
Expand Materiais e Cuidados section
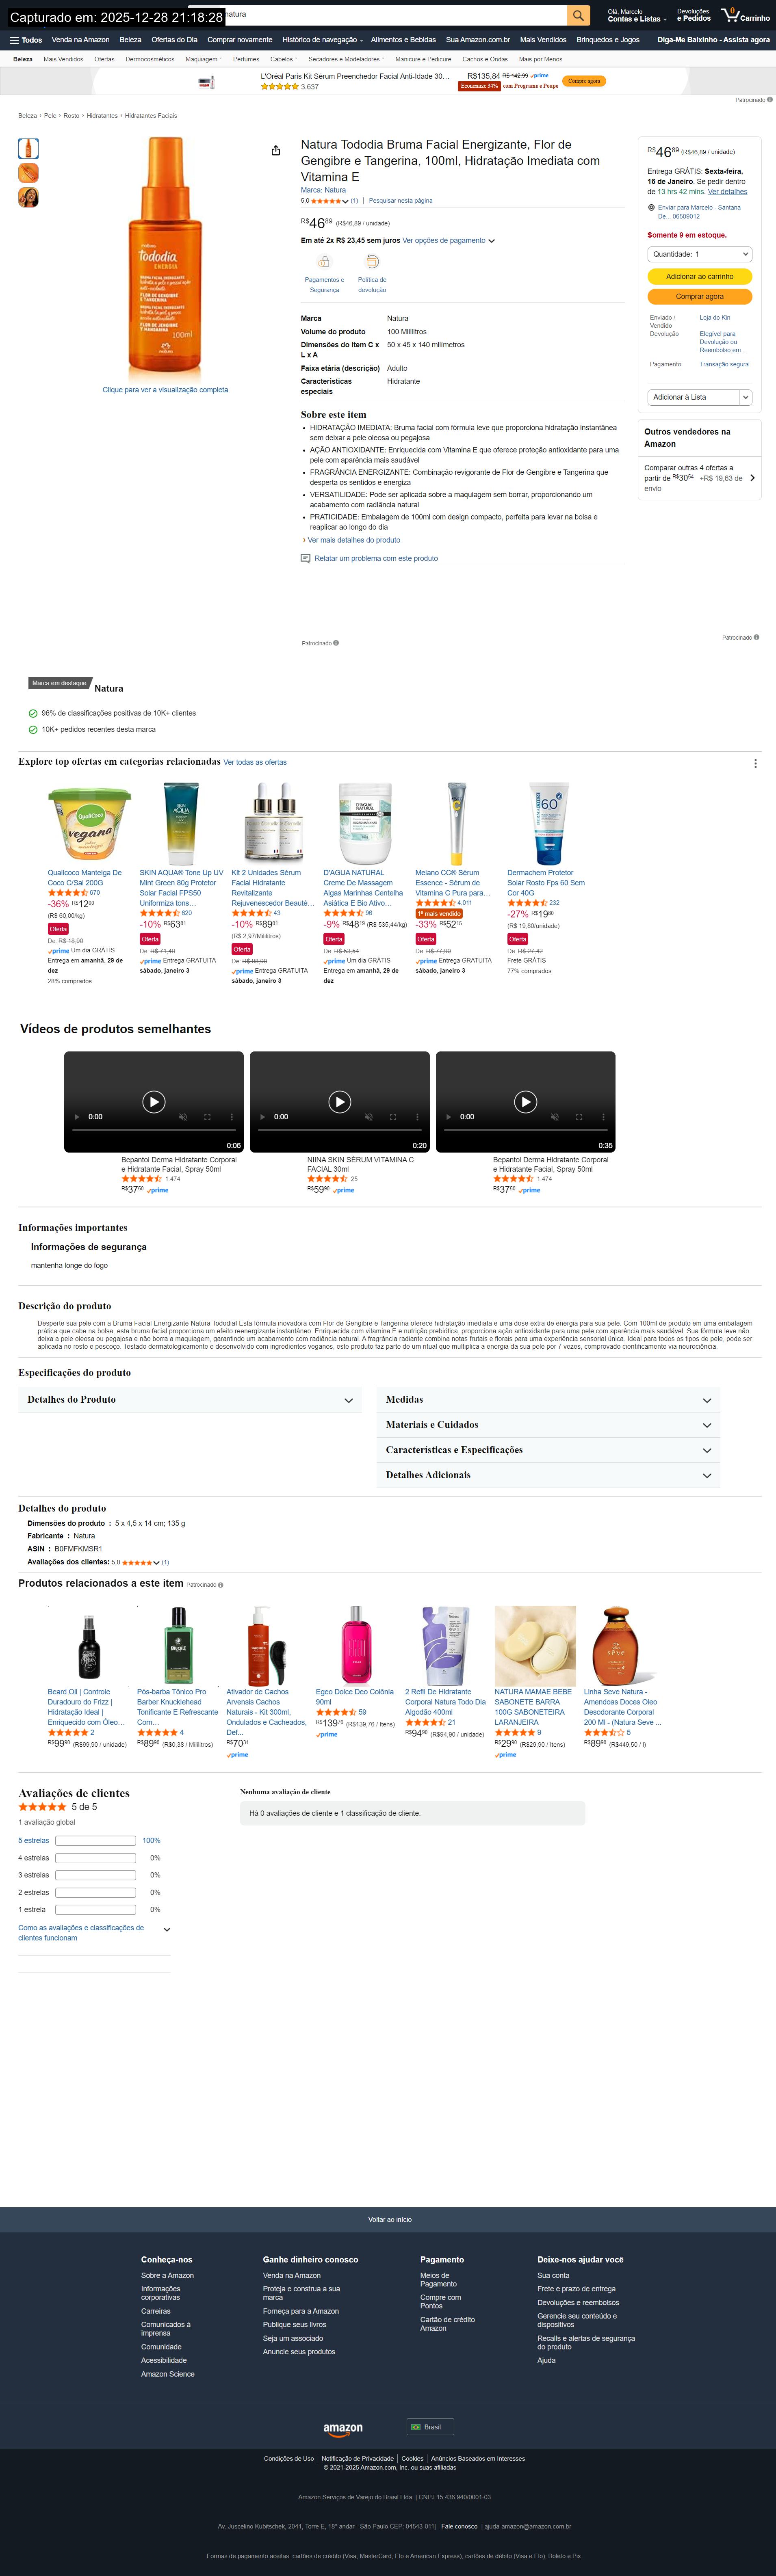[548, 1425]
